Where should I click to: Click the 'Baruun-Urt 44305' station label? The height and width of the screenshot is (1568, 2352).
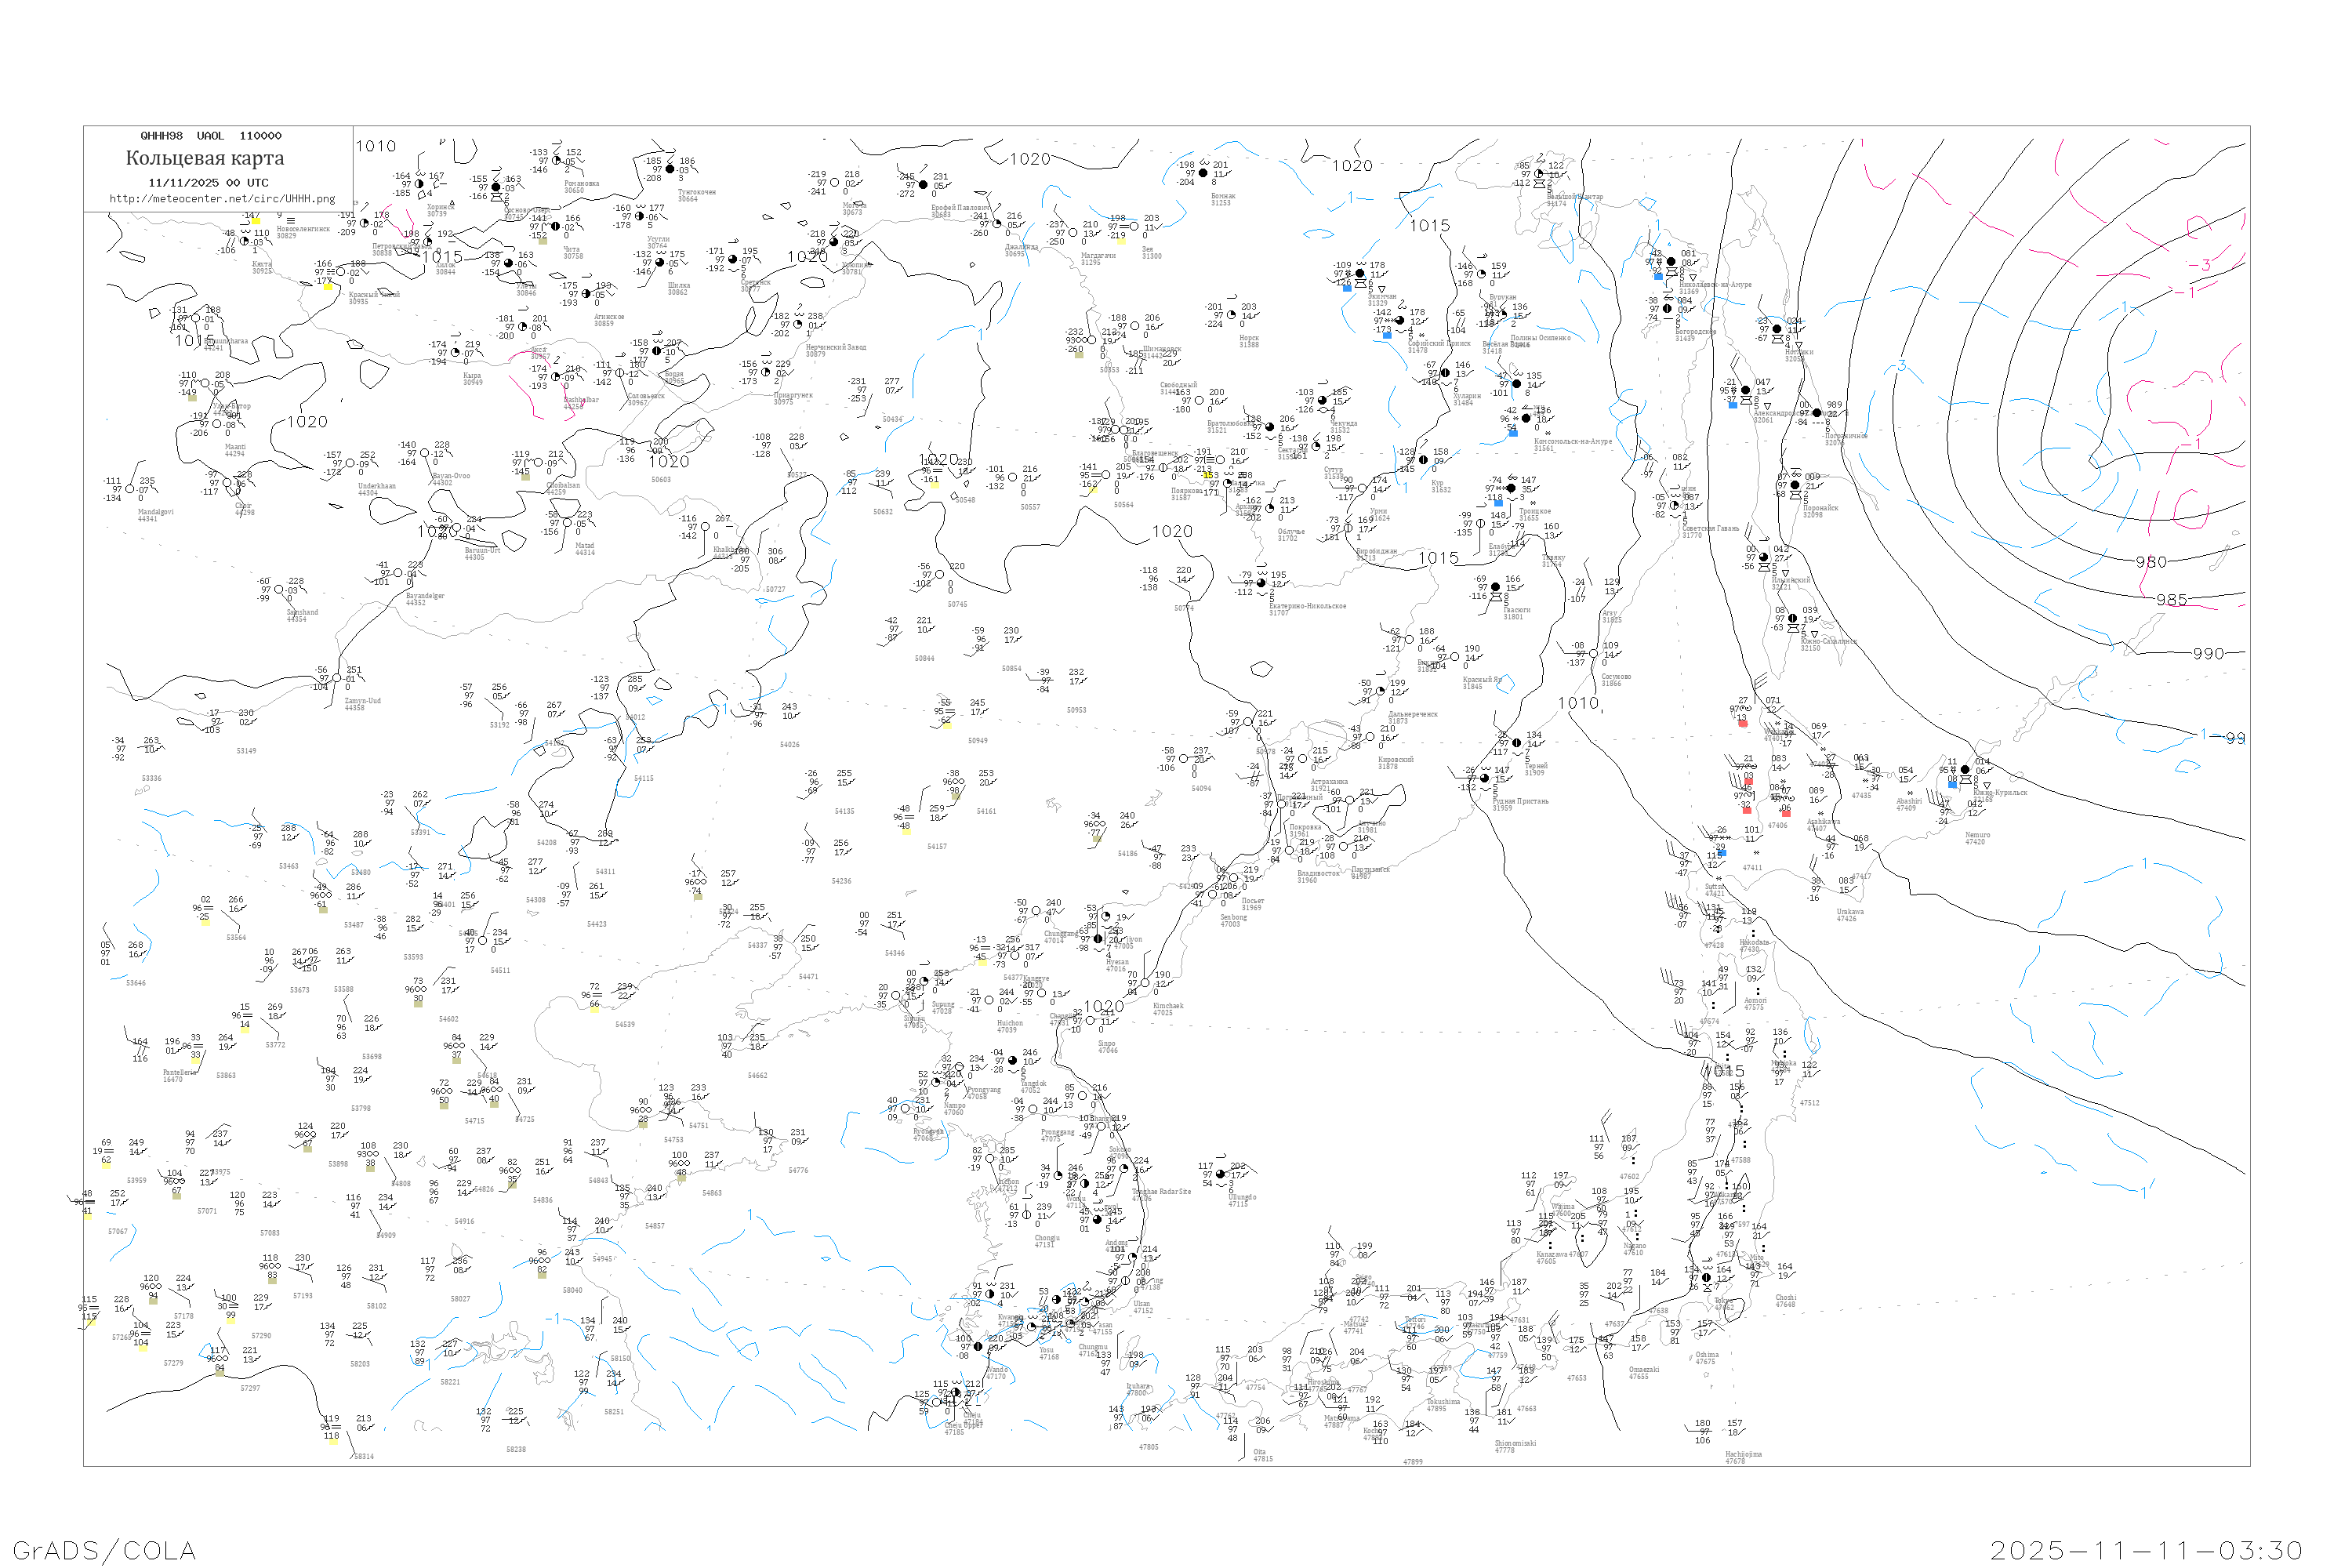[482, 553]
